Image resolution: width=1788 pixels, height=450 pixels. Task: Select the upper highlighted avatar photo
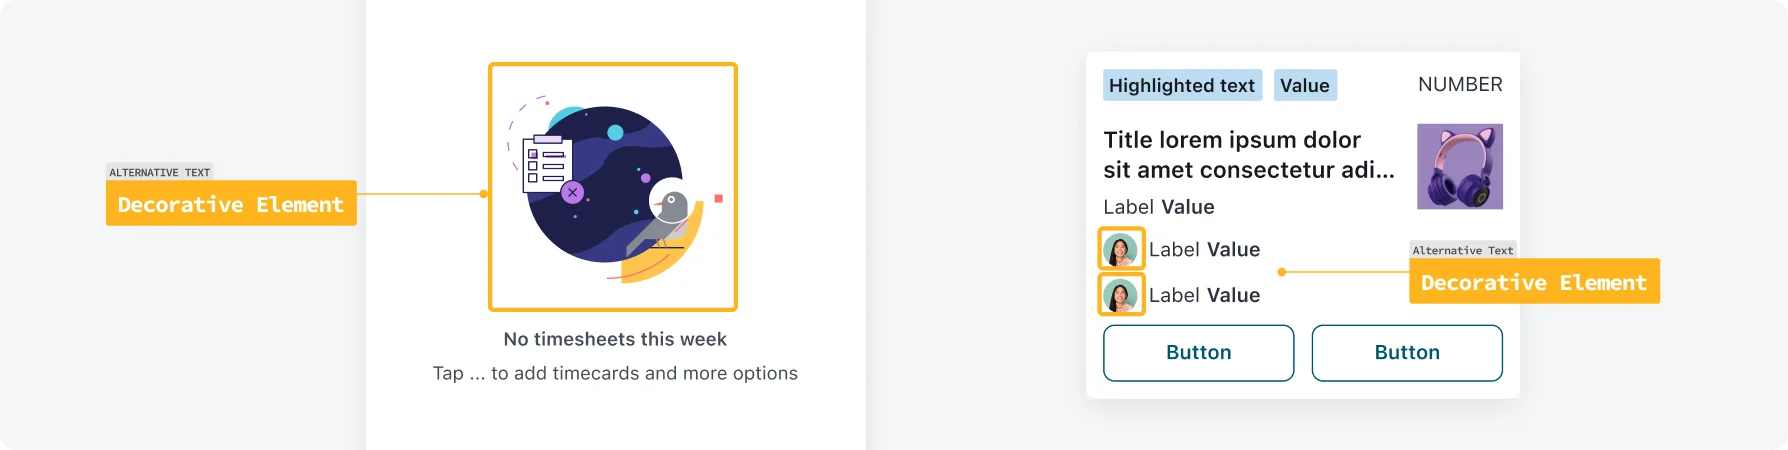tap(1121, 249)
